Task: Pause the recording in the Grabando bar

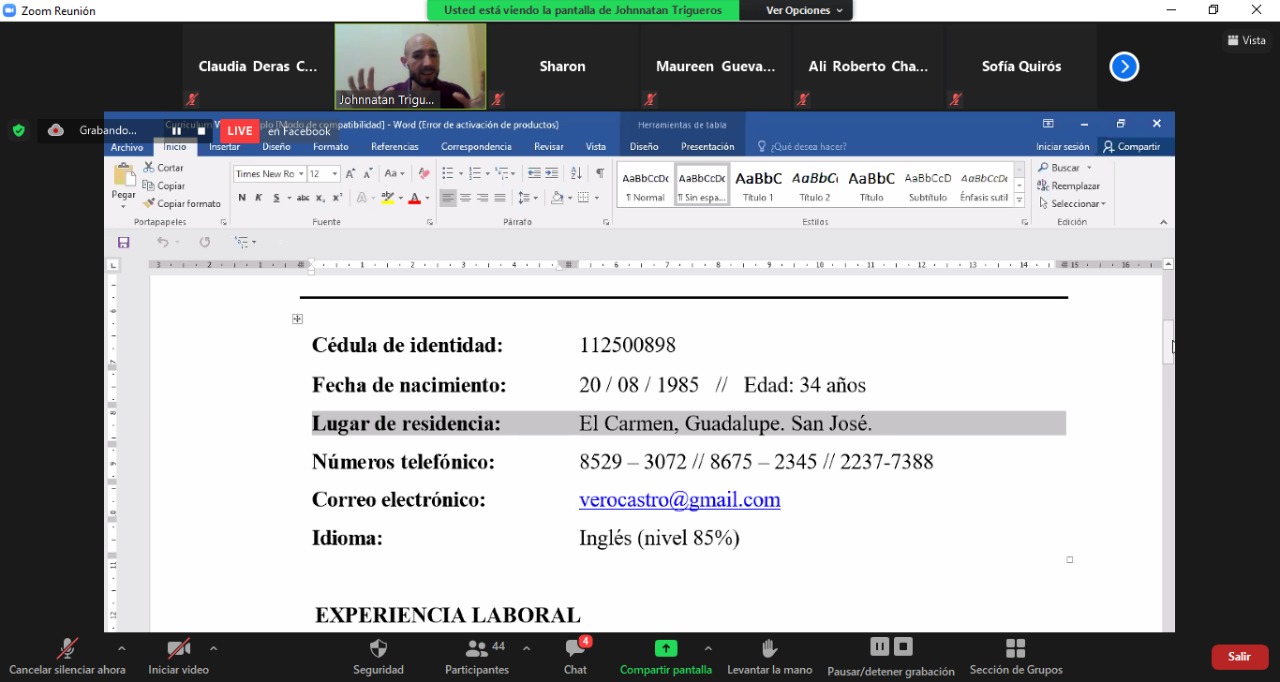Action: point(177,131)
